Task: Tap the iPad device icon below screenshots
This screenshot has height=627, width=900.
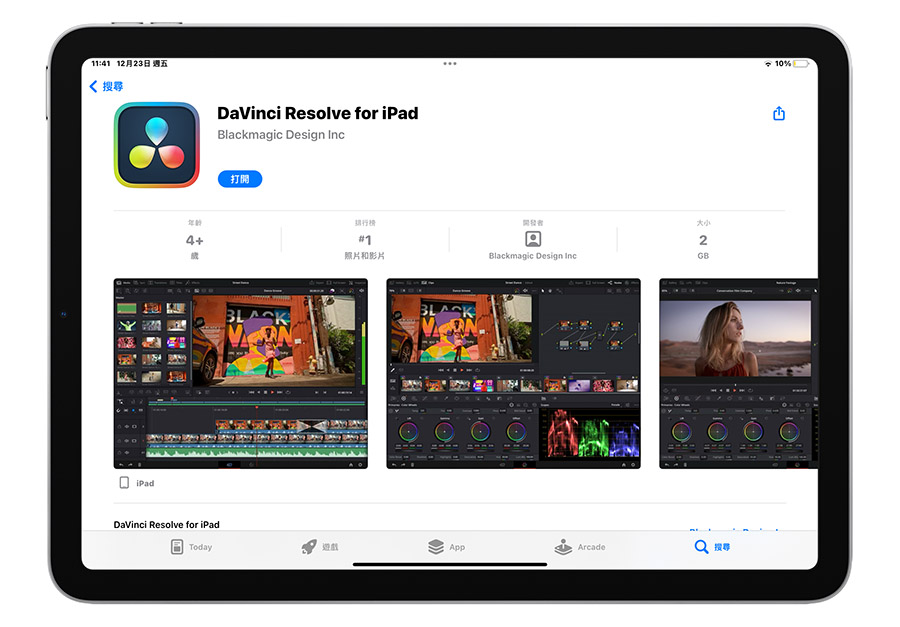Action: click(x=124, y=483)
